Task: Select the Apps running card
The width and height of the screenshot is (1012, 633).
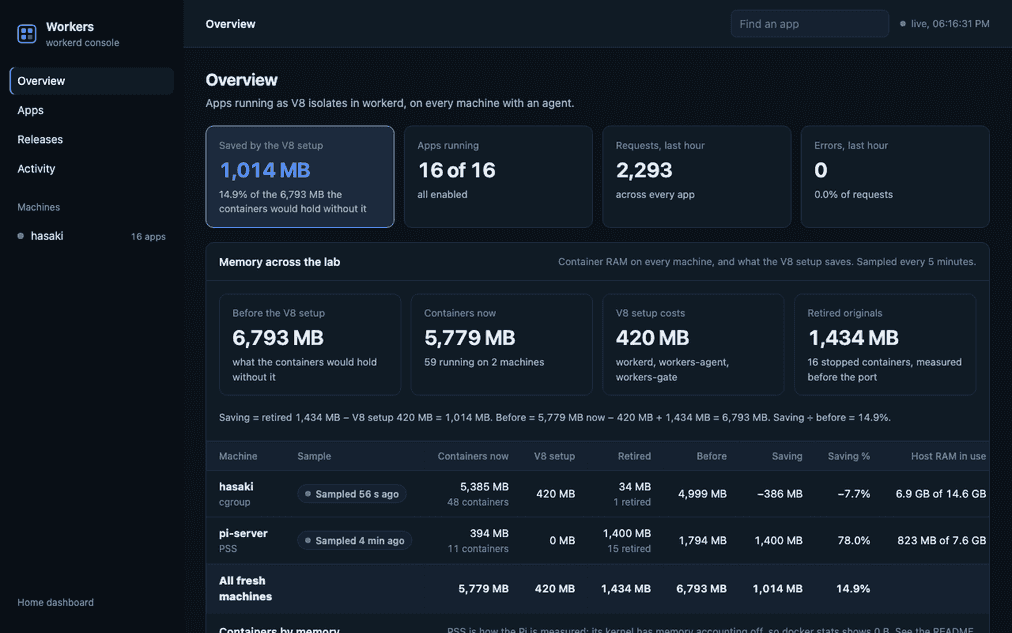Action: tap(498, 177)
